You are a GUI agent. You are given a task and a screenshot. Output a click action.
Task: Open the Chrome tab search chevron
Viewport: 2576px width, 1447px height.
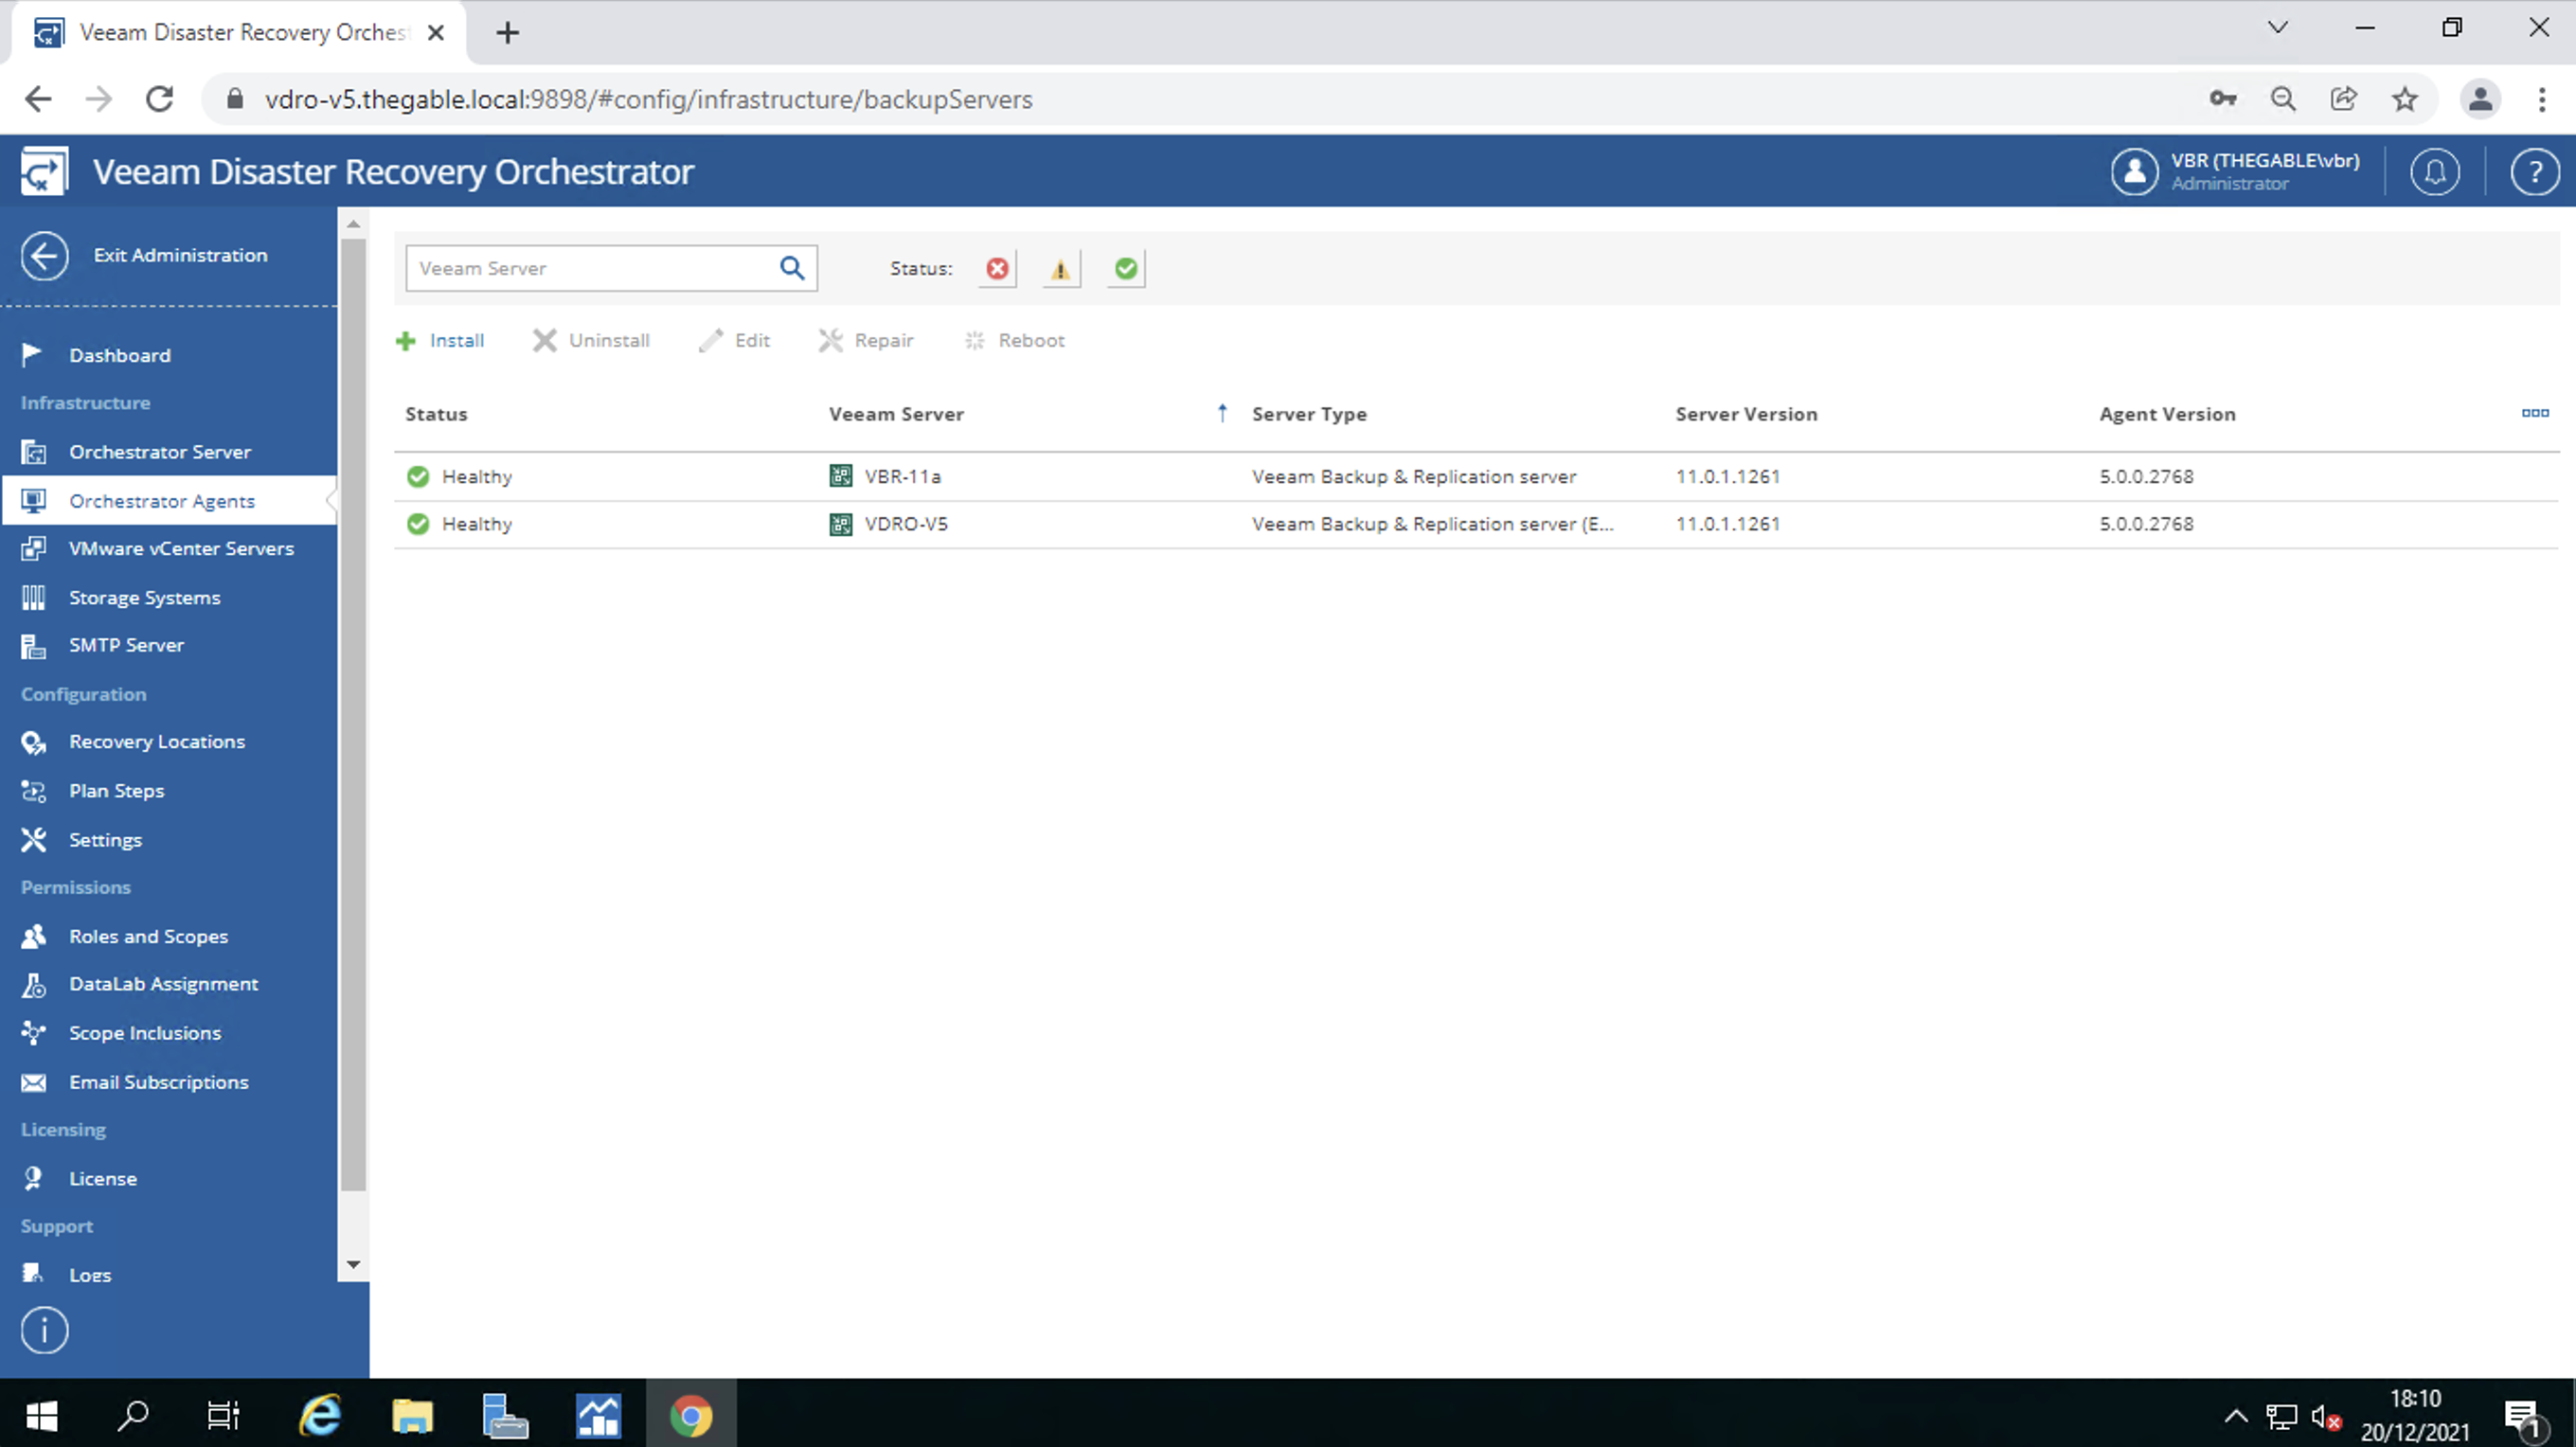pos(2278,27)
